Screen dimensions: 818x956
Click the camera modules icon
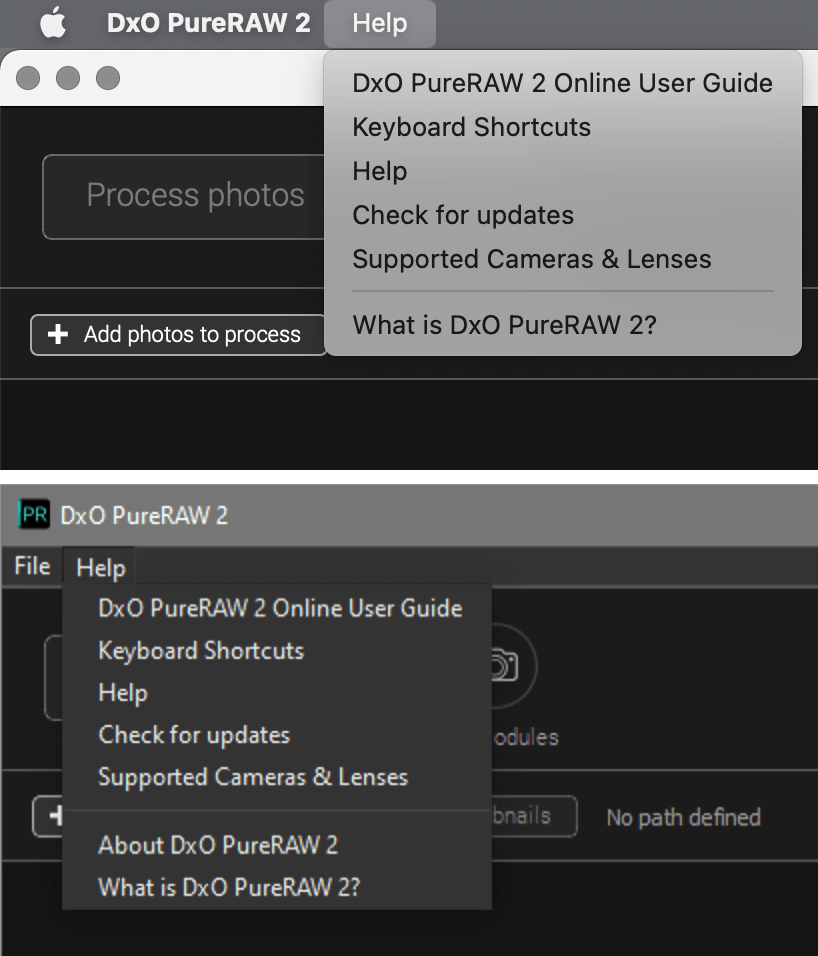505,666
